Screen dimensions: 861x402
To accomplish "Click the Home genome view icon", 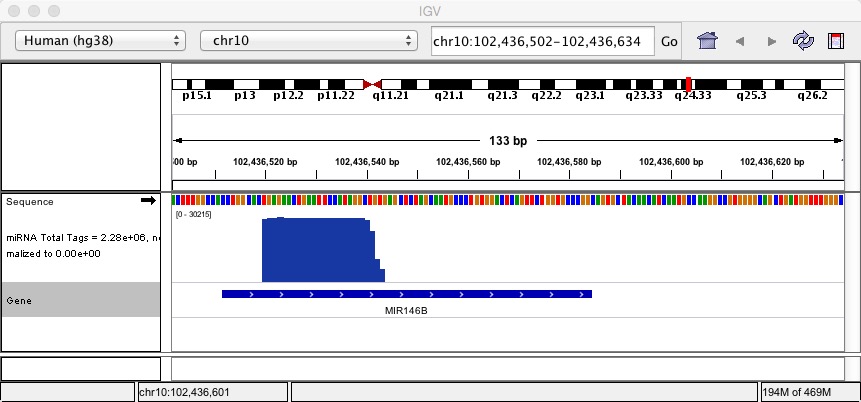I will [707, 41].
